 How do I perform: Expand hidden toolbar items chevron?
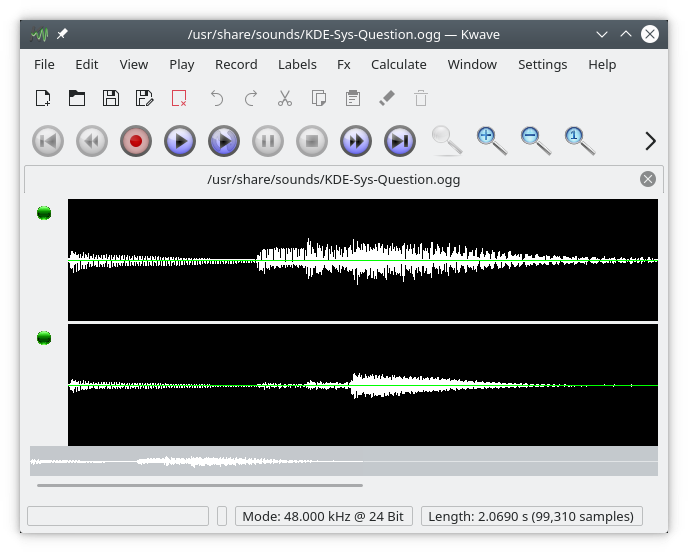650,141
